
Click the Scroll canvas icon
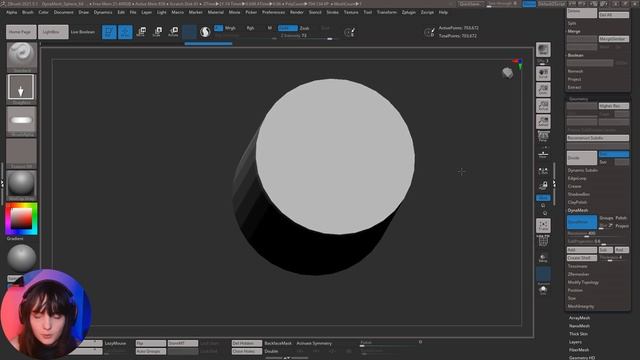[x=543, y=74]
